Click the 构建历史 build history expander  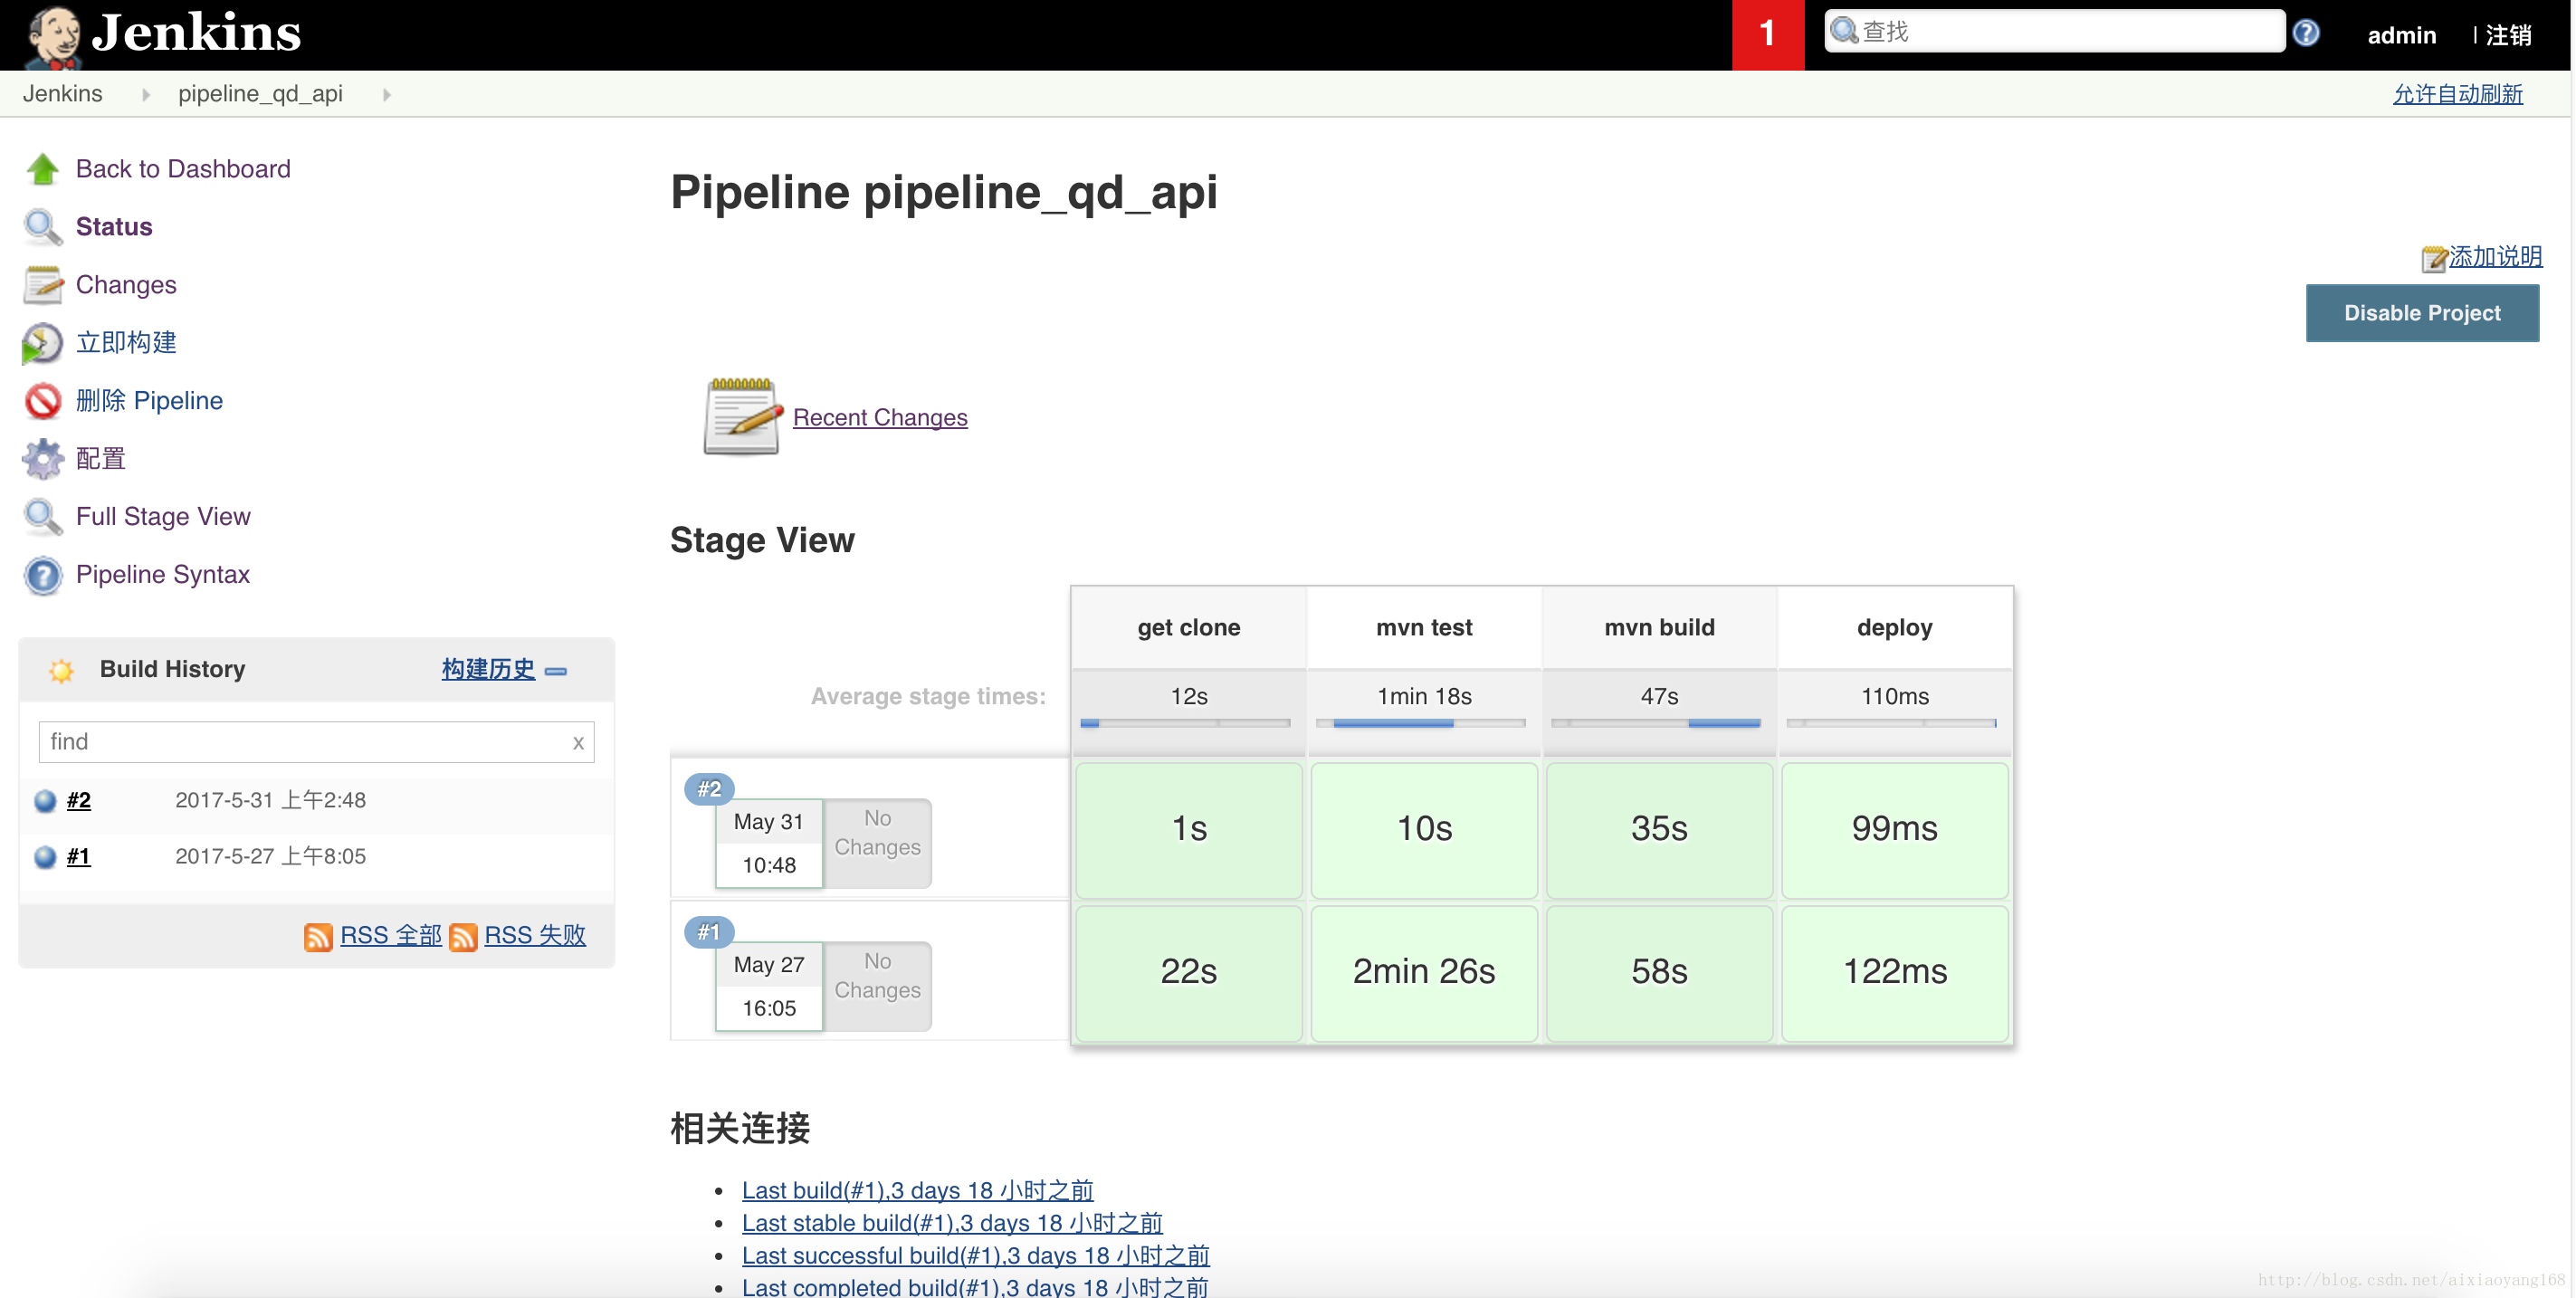coord(561,671)
